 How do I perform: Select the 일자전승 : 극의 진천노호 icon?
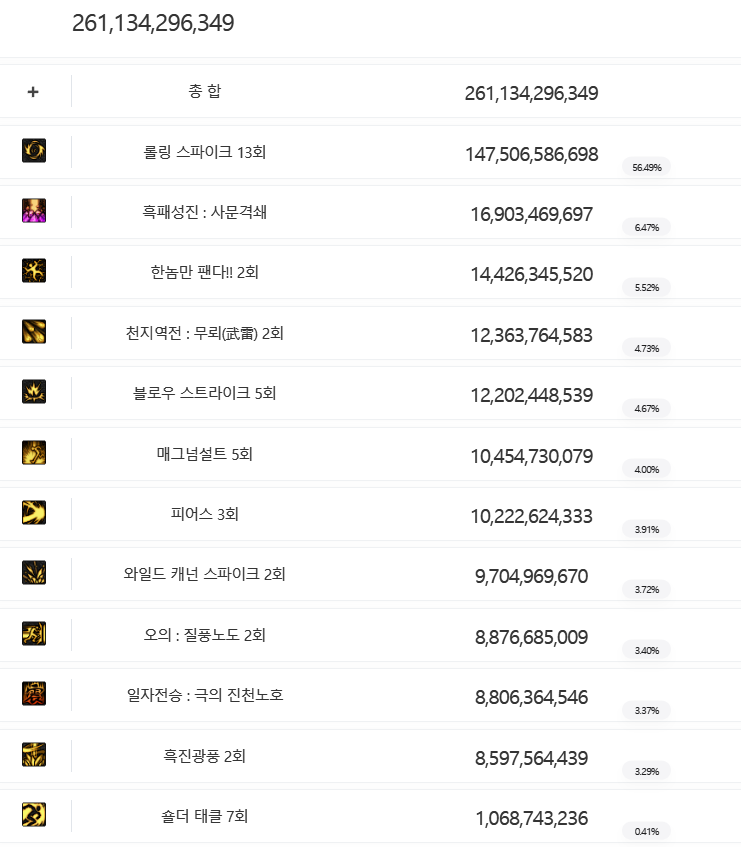pyautogui.click(x=34, y=694)
